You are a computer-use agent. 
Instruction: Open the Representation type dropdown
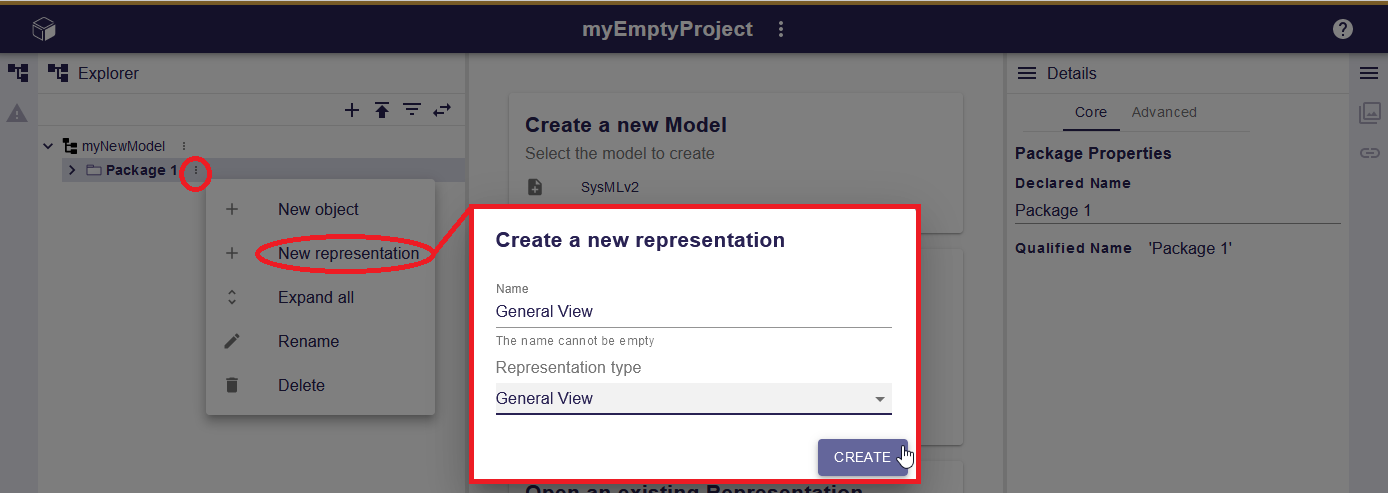click(x=693, y=398)
